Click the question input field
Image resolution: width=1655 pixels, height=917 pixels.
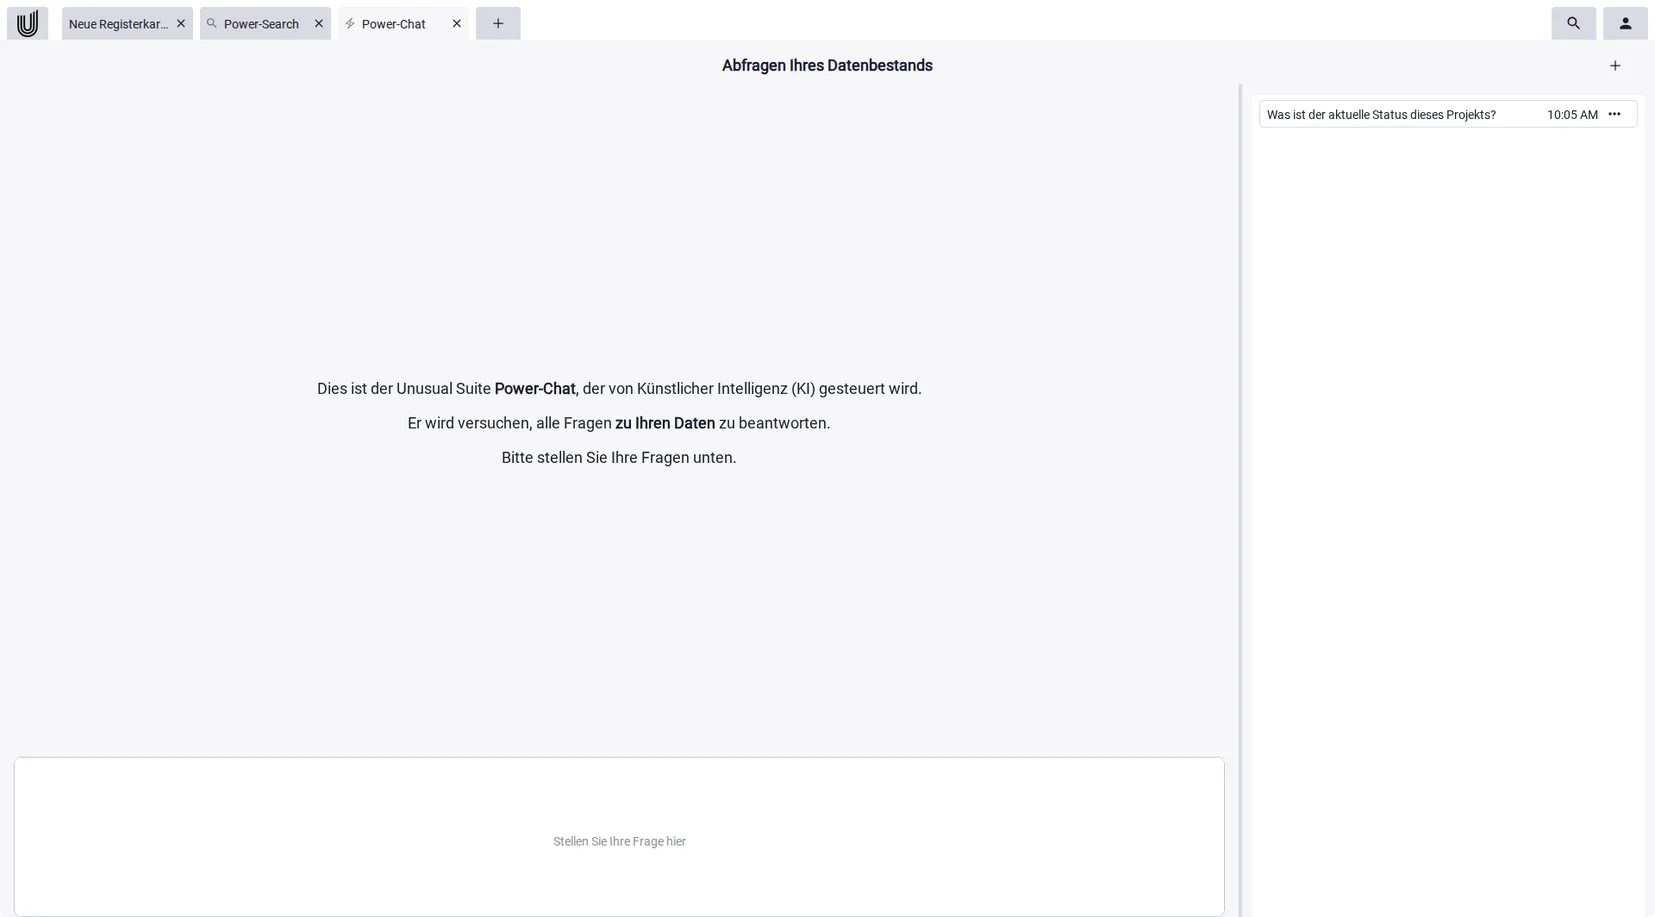point(619,836)
